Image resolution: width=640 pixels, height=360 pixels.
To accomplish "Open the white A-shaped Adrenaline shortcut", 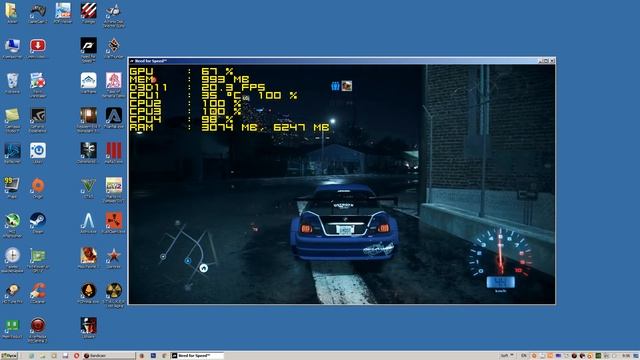I will click(88, 220).
